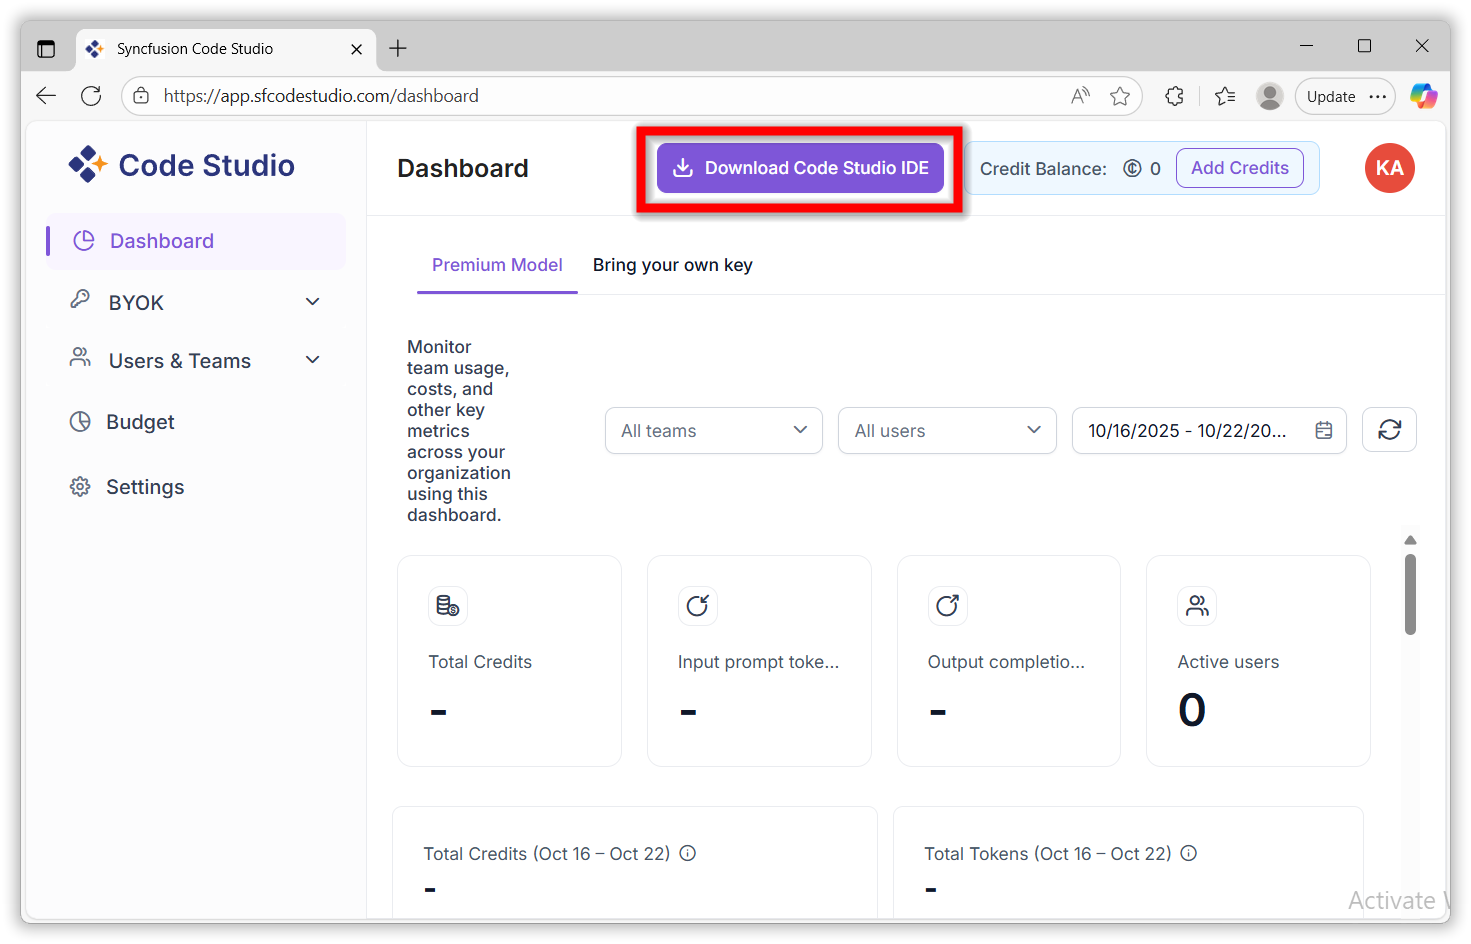1471x944 pixels.
Task: Click the info icon beside Total Credits heading
Action: [x=687, y=853]
